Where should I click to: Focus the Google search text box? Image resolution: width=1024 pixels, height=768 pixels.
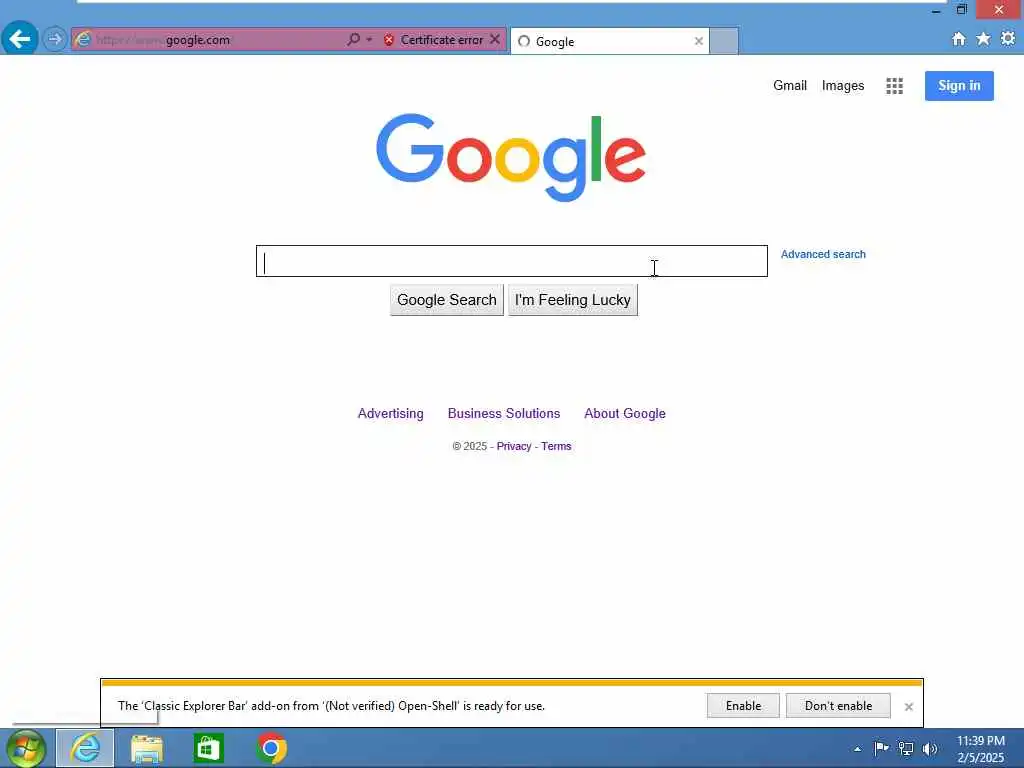pos(511,261)
